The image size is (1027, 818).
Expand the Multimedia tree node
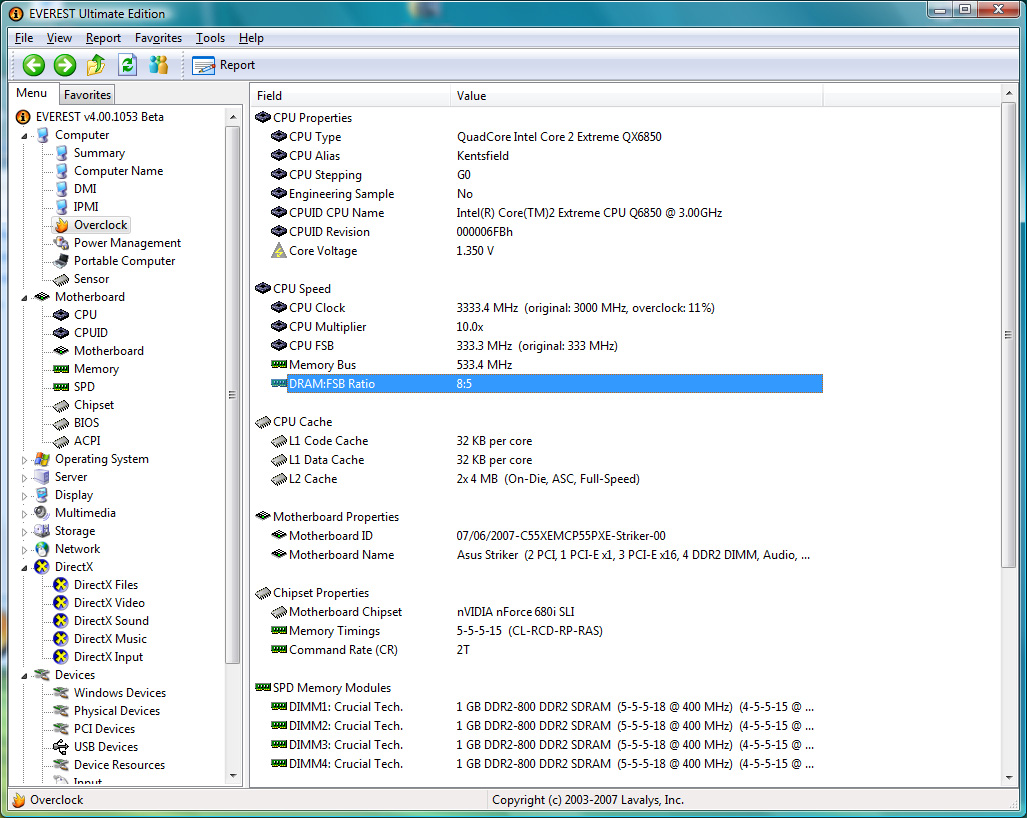coord(24,514)
